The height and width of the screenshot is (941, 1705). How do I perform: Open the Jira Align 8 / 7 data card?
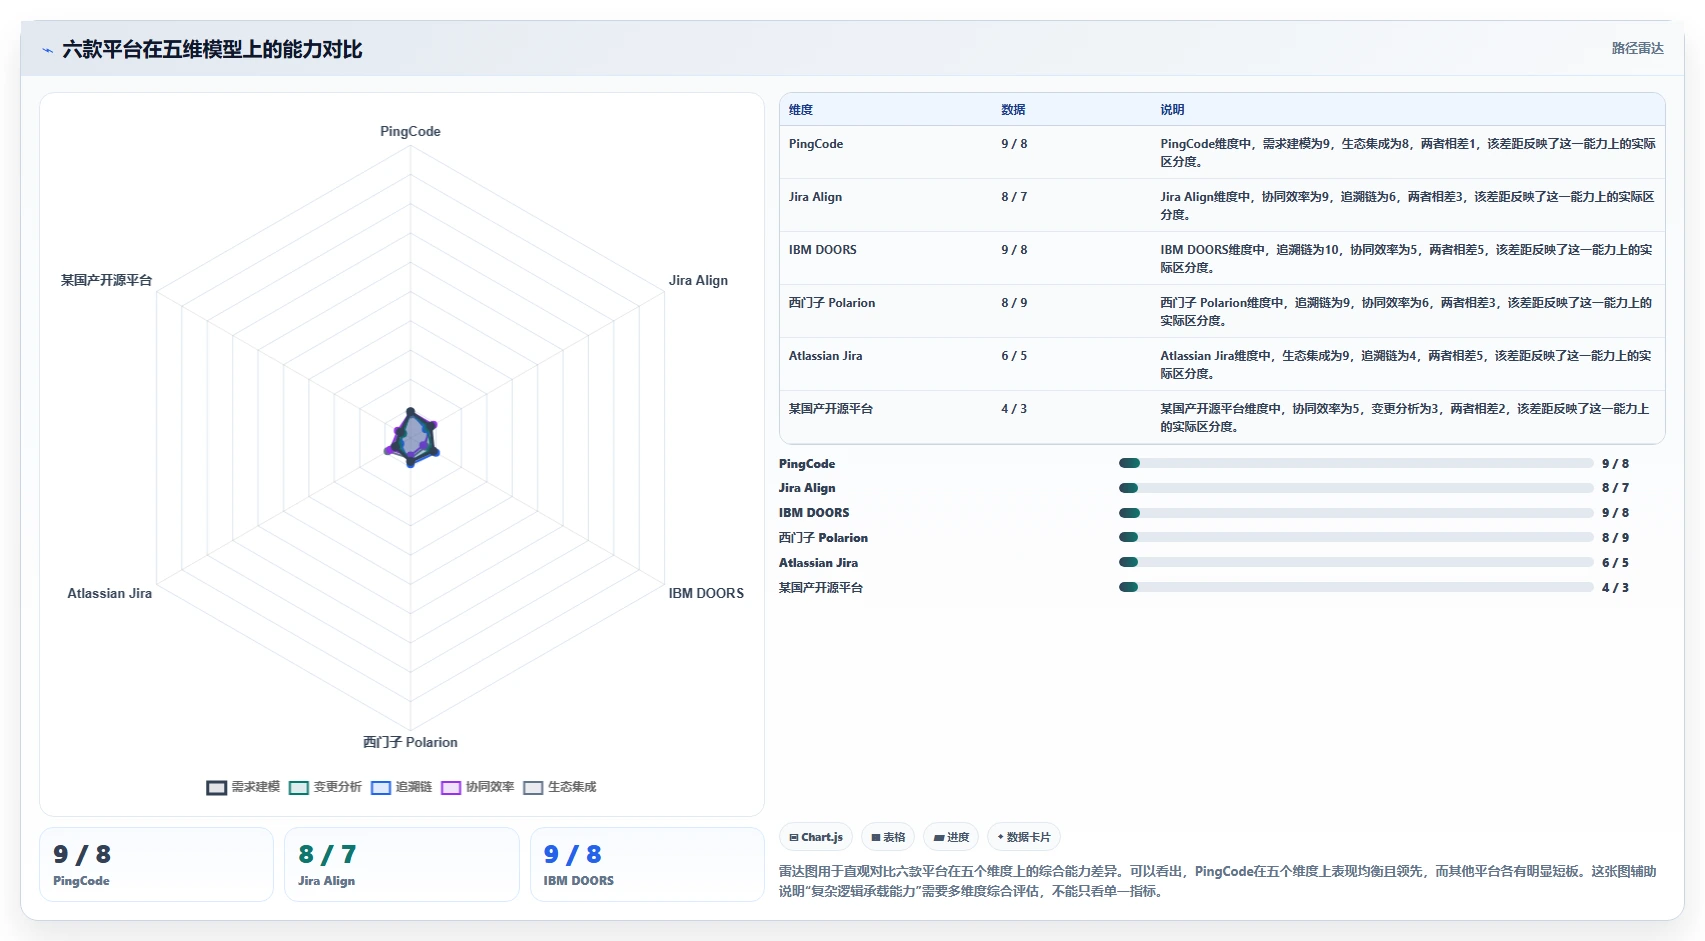point(401,864)
